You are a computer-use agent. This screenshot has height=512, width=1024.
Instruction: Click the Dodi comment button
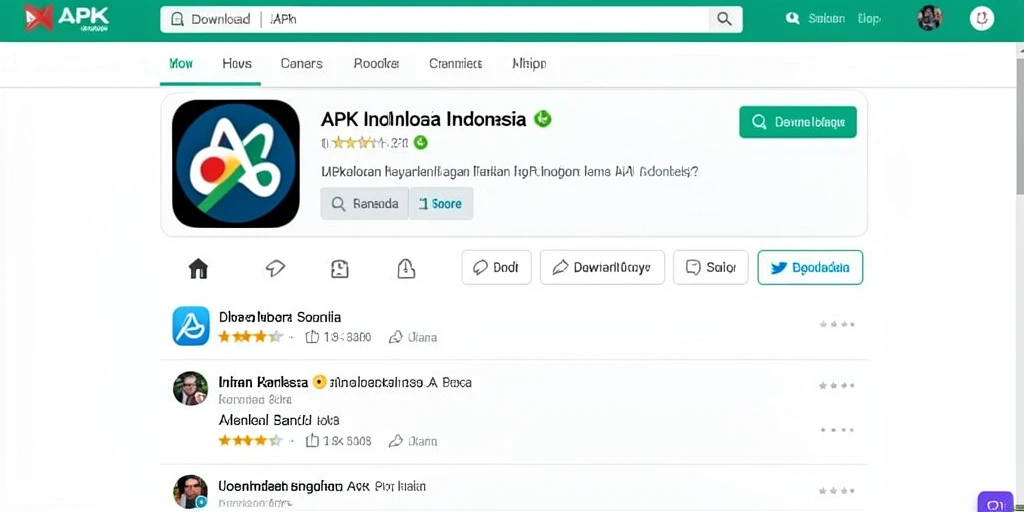496,267
